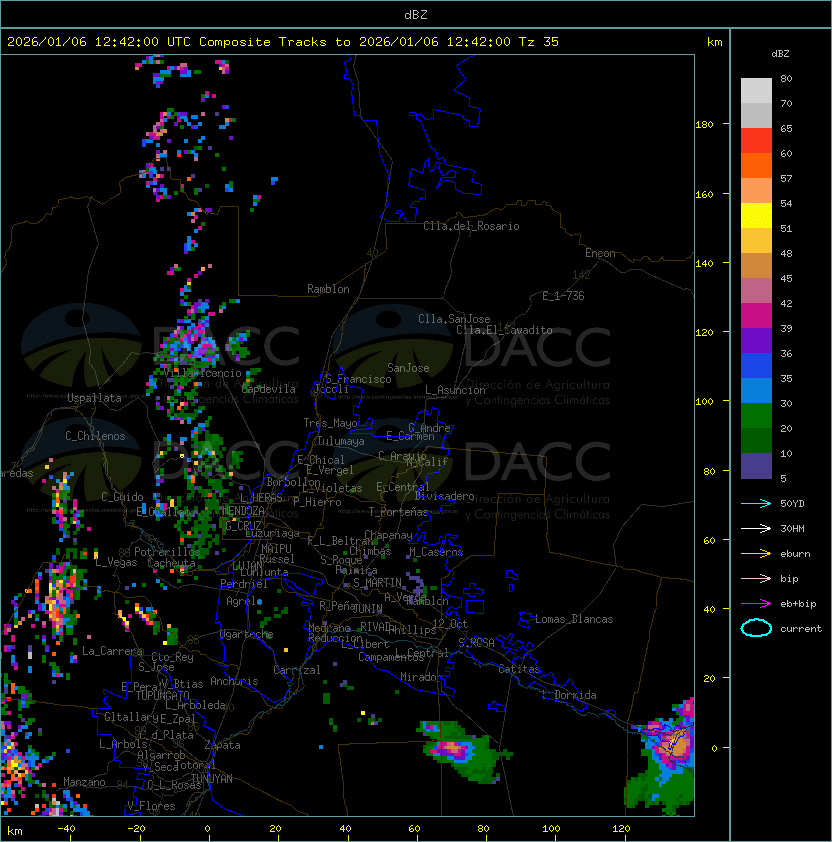Viewport: 832px width, 842px height.
Task: Click the 'TUNUYAN' map label
Action: click(212, 779)
